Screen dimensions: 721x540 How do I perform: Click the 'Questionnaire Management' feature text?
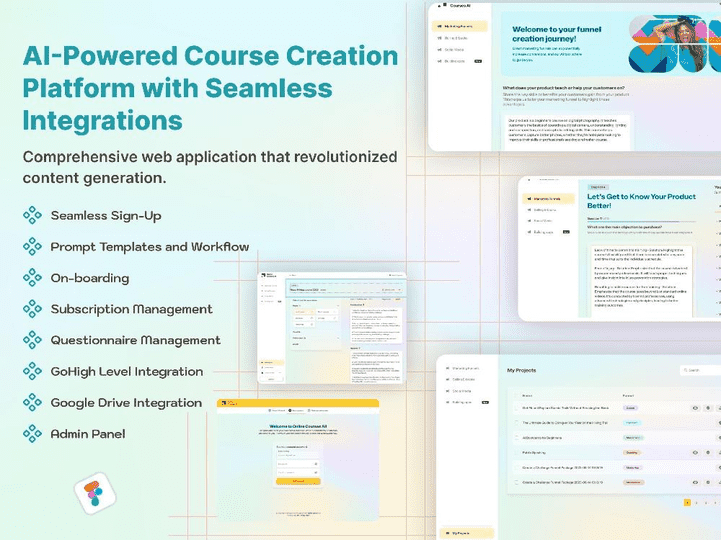click(x=136, y=340)
